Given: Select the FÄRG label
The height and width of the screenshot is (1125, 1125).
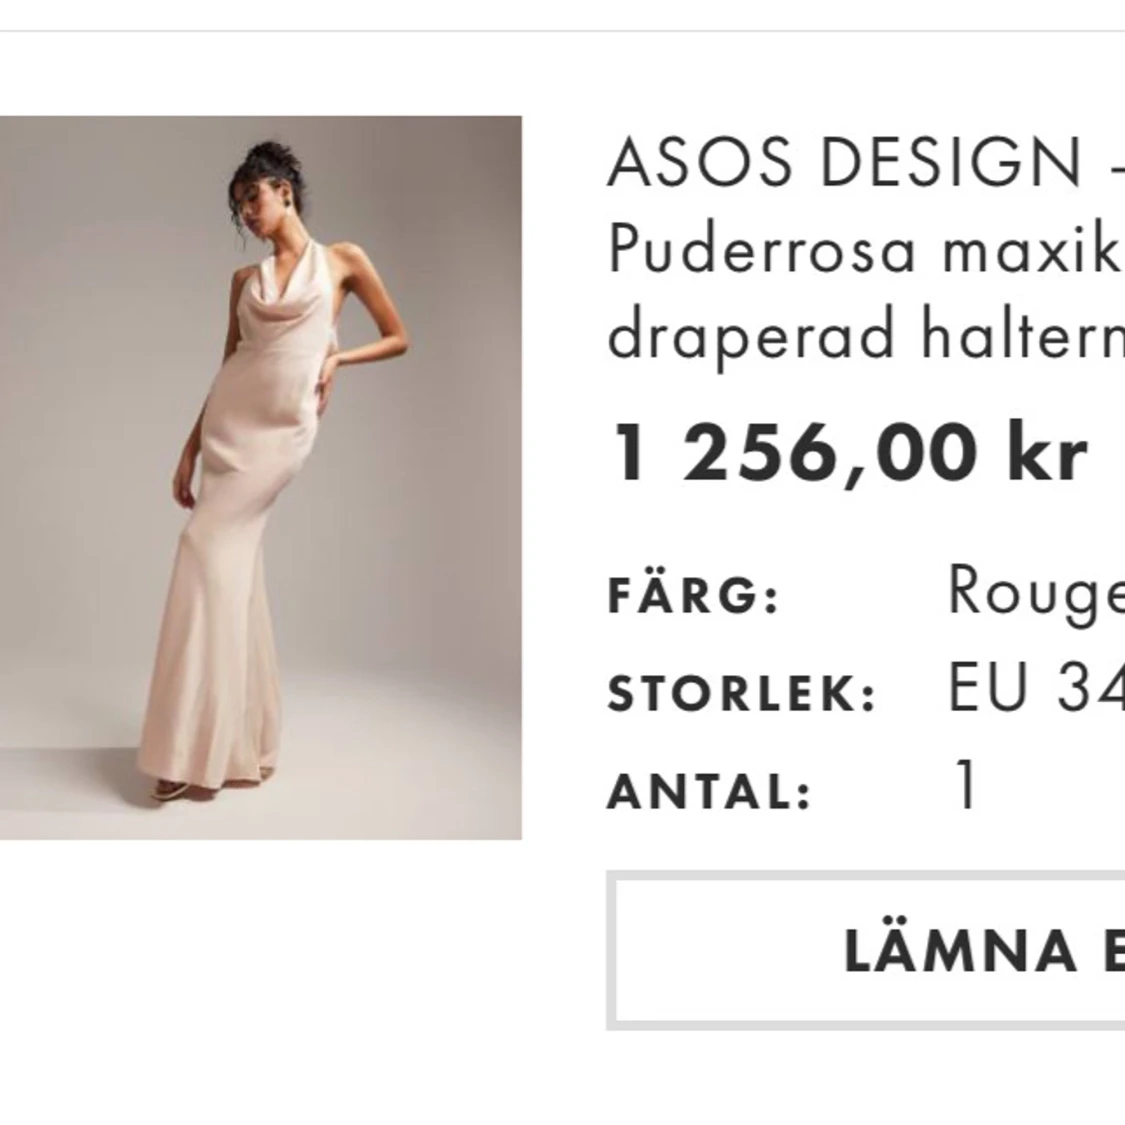Looking at the screenshot, I should click(x=693, y=595).
